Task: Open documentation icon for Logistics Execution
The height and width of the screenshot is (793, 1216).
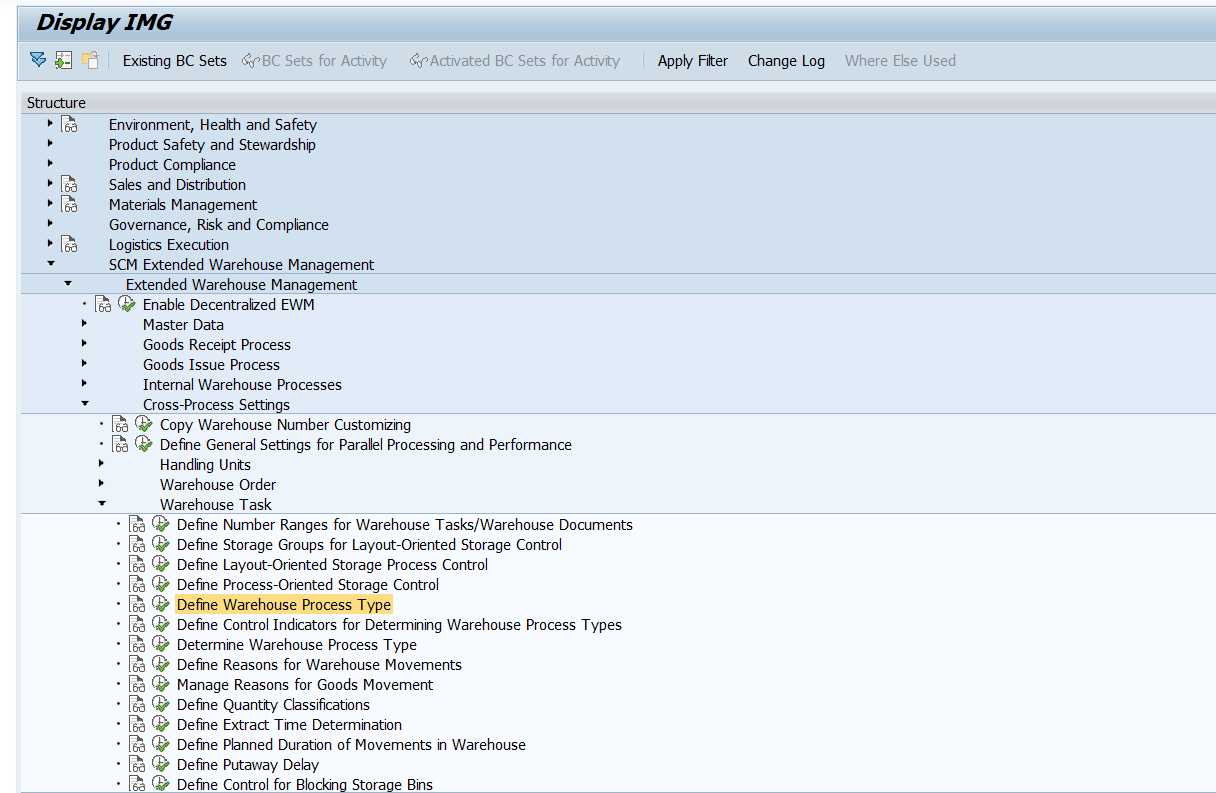Action: [69, 245]
